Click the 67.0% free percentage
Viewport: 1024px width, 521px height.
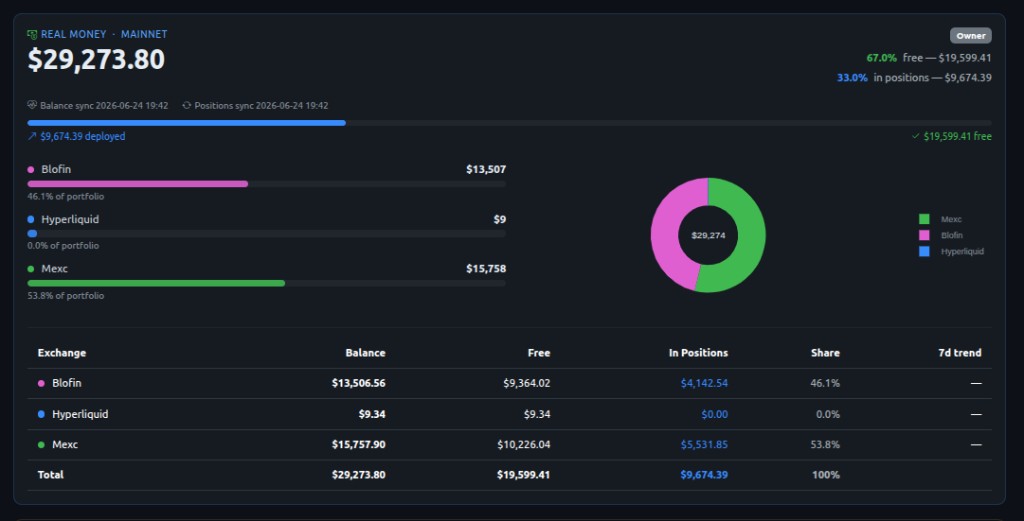(881, 58)
